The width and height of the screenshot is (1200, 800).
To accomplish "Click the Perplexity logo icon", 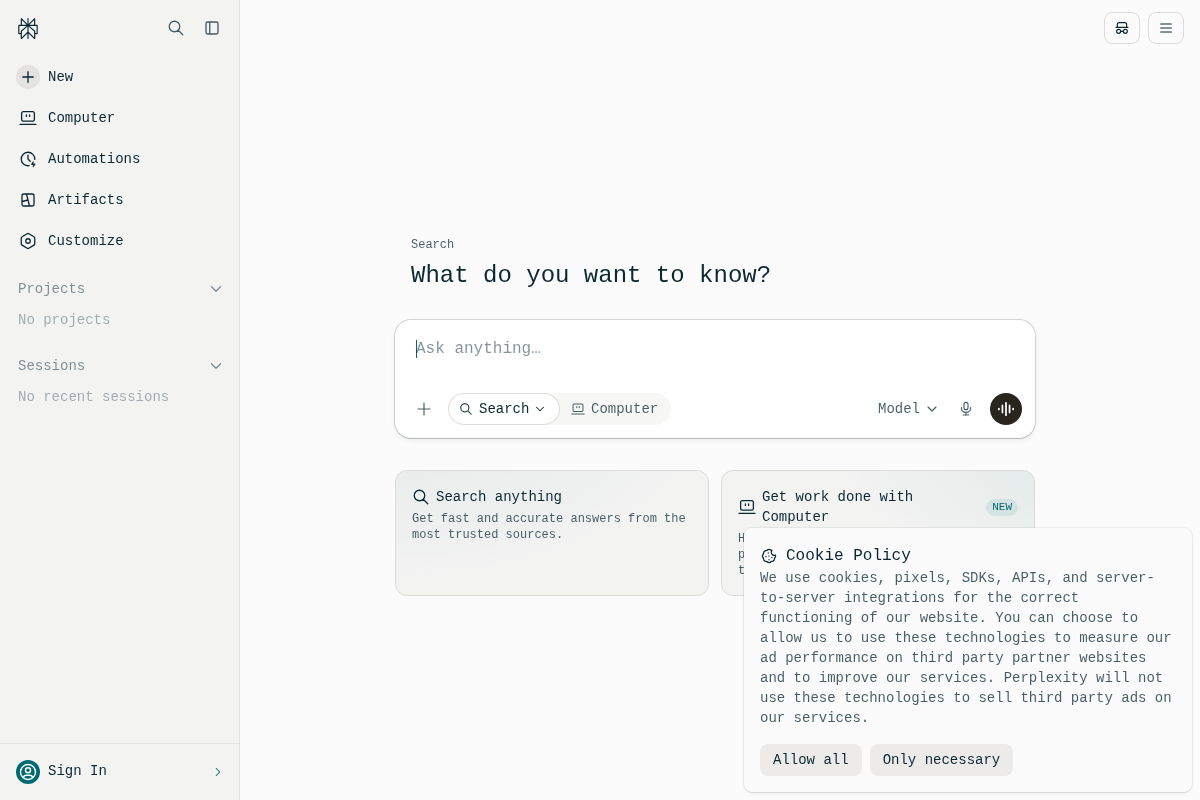I will click(28, 28).
